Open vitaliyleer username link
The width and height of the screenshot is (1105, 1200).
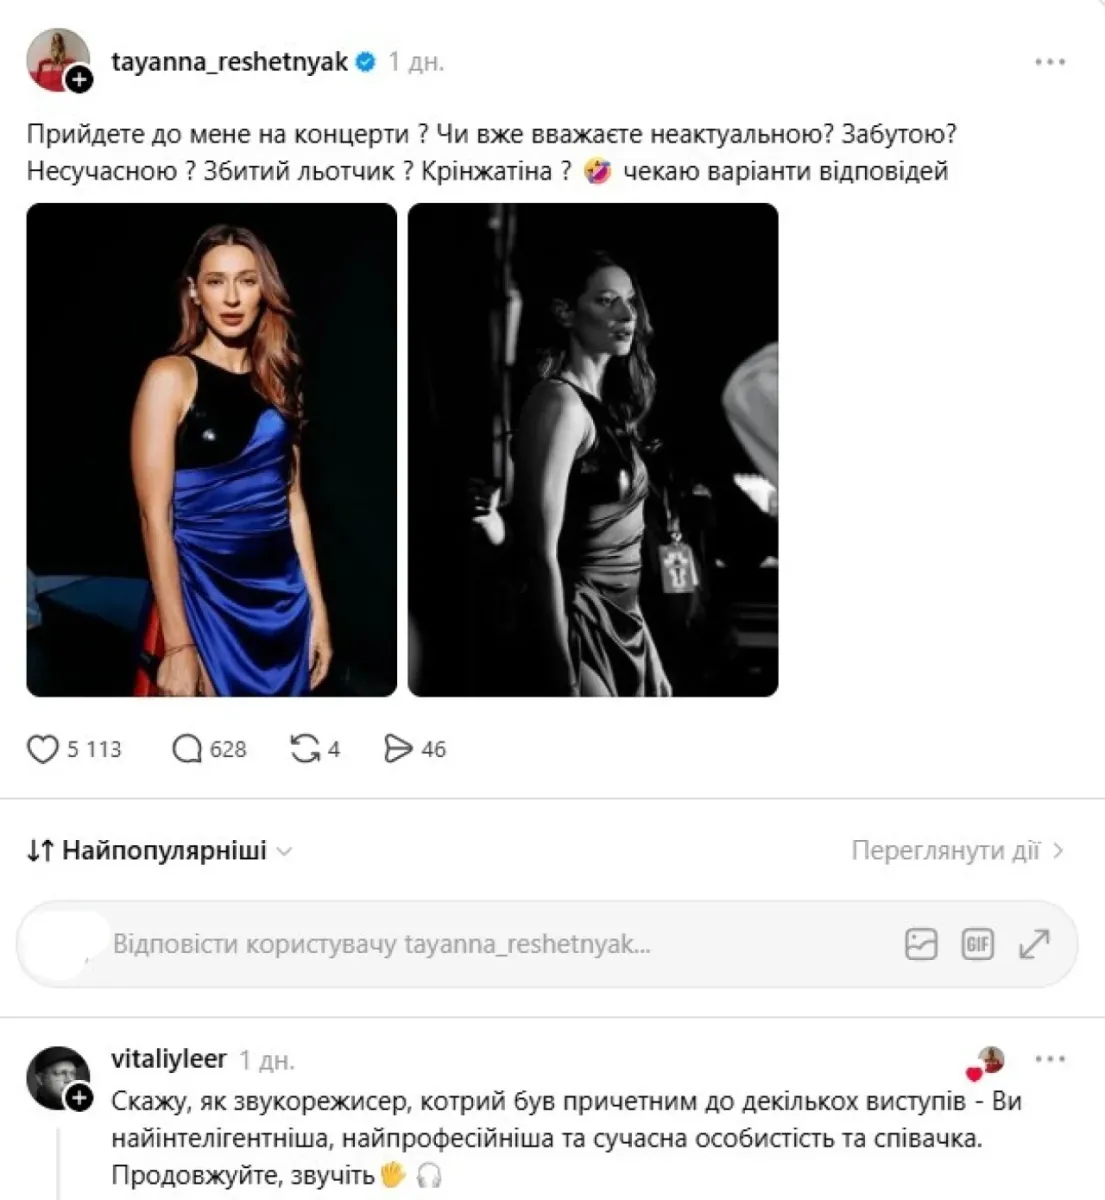tap(169, 1058)
